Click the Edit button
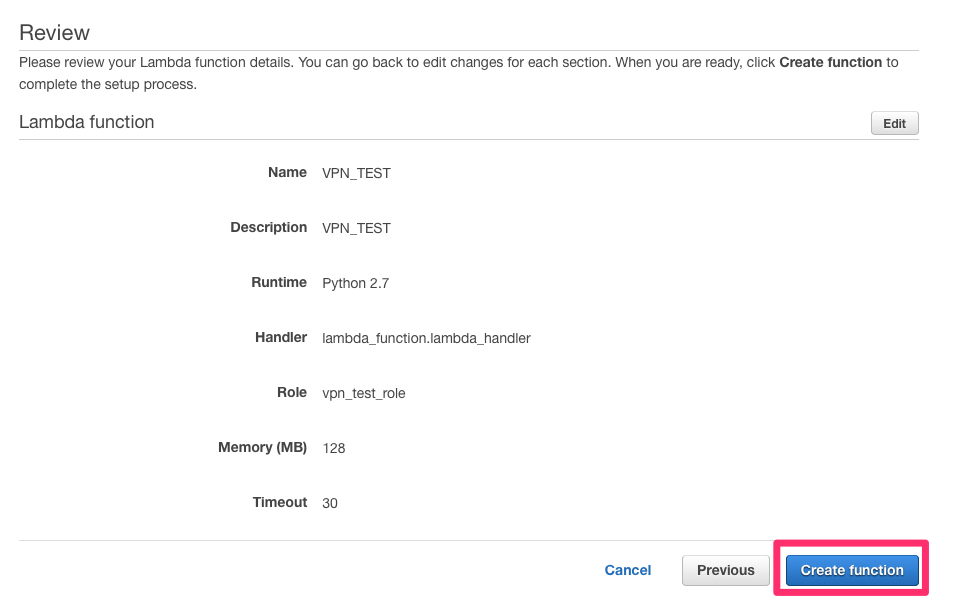The image size is (966, 609). tap(893, 123)
